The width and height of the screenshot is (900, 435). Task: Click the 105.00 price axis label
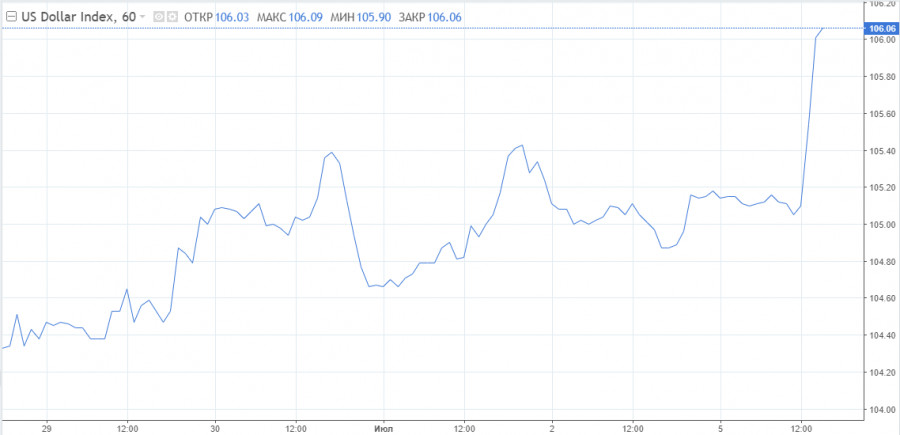[x=883, y=224]
